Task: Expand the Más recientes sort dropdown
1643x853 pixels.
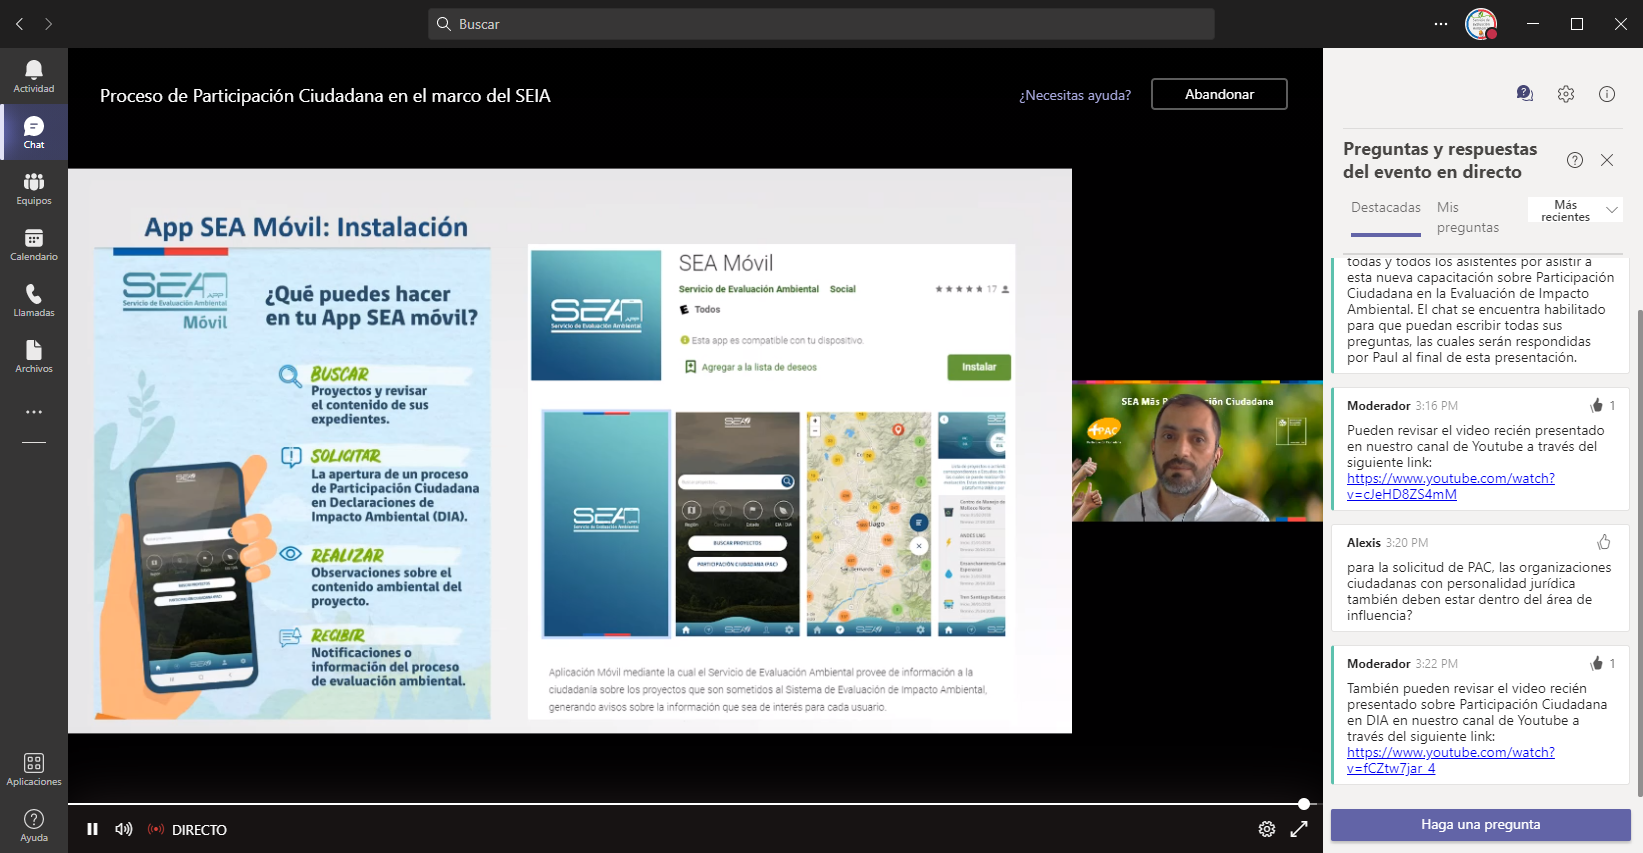Action: point(1611,210)
